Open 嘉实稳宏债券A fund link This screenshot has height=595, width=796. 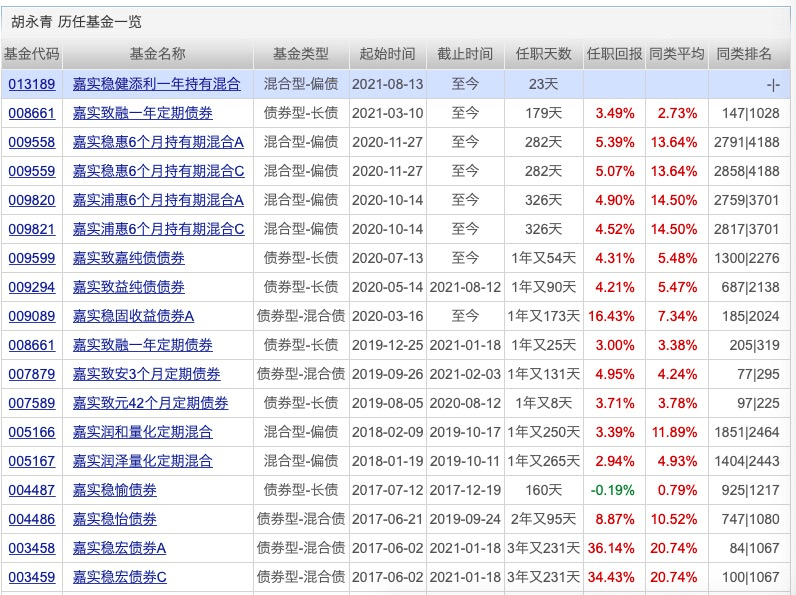119,548
